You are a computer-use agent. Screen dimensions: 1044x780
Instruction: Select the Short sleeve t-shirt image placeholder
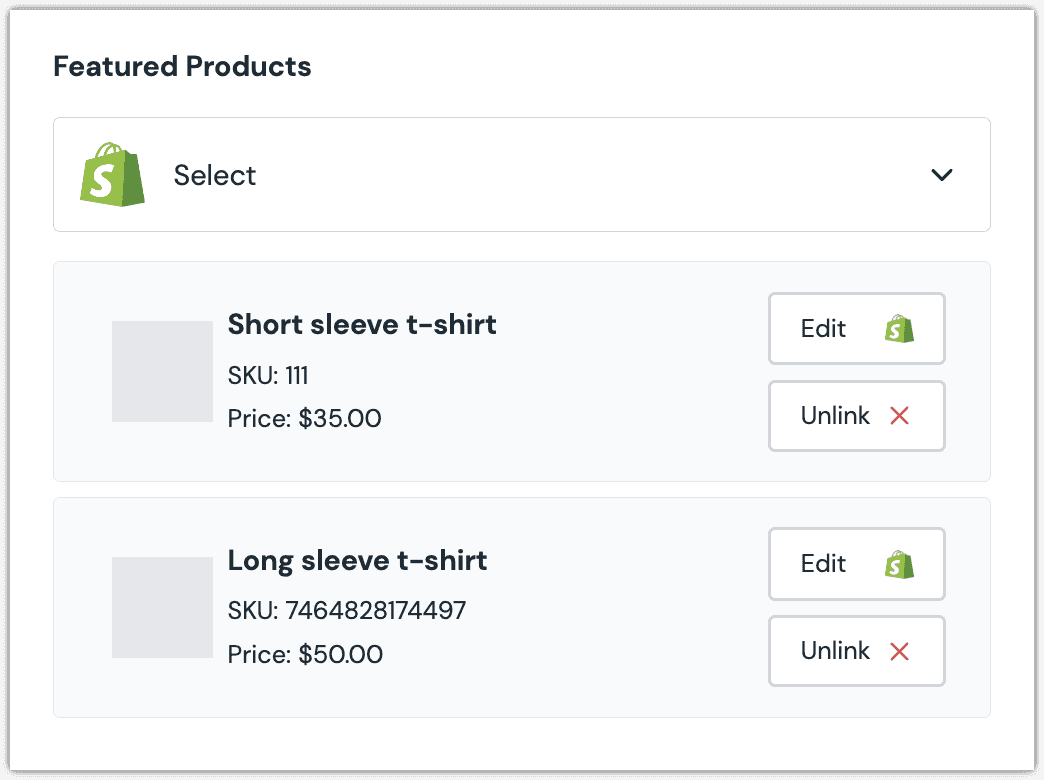[162, 372]
